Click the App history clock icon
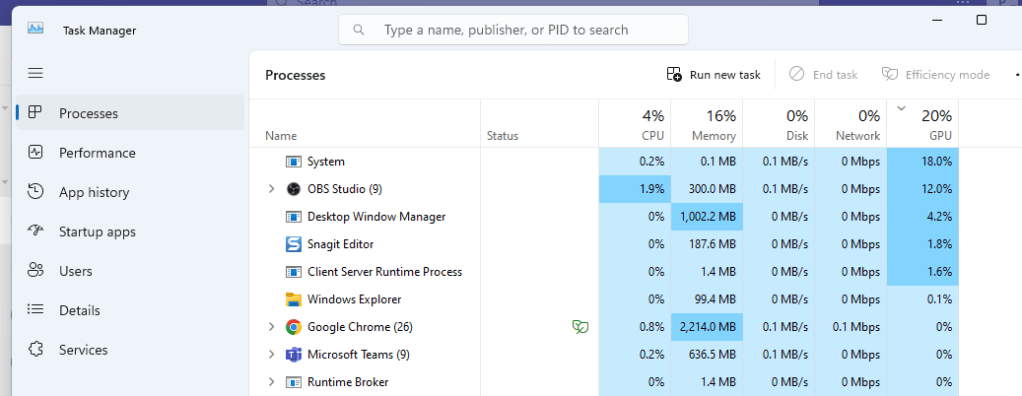This screenshot has height=396, width=1022. click(x=35, y=191)
